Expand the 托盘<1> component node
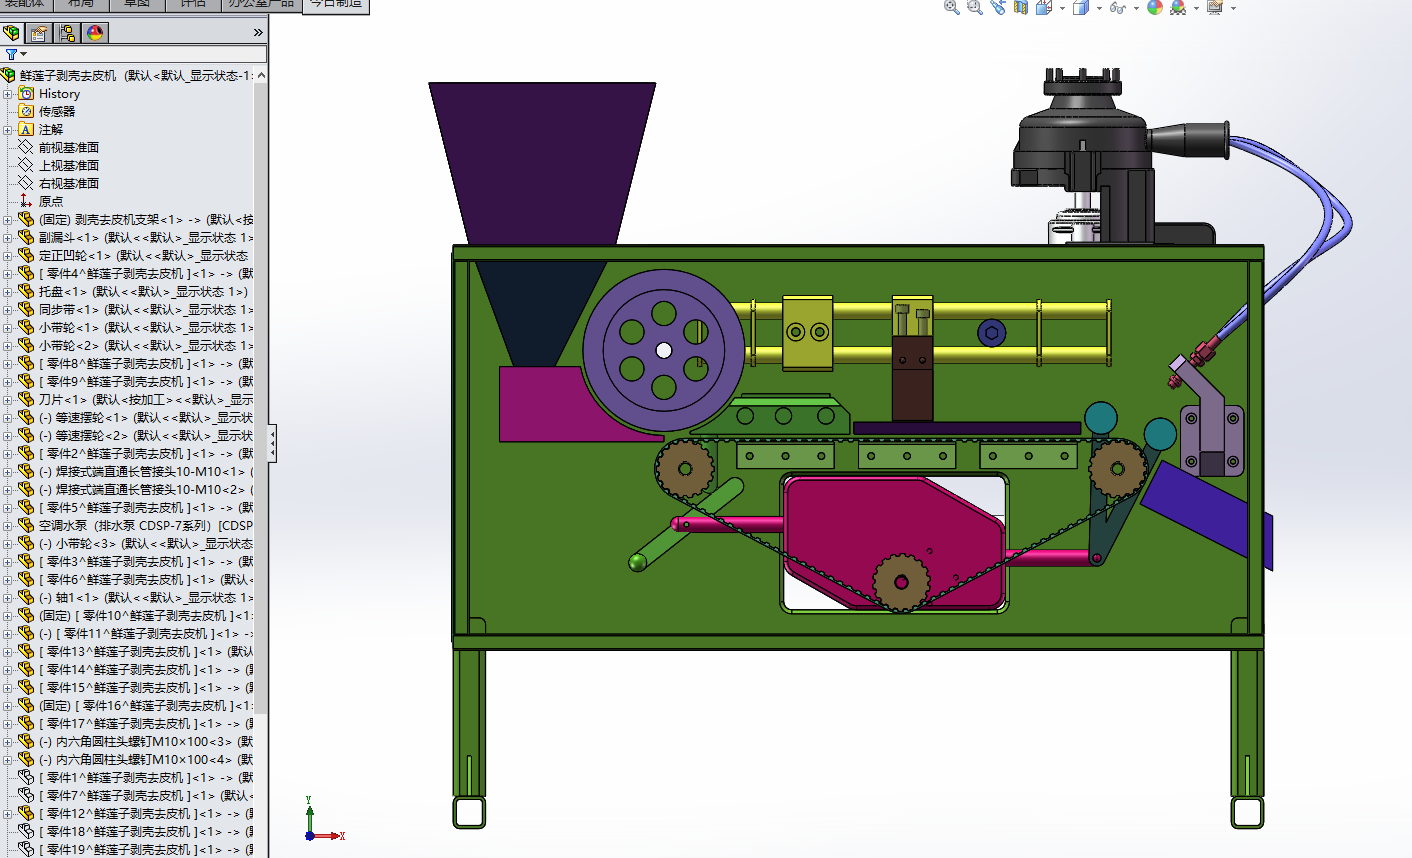 (8, 291)
